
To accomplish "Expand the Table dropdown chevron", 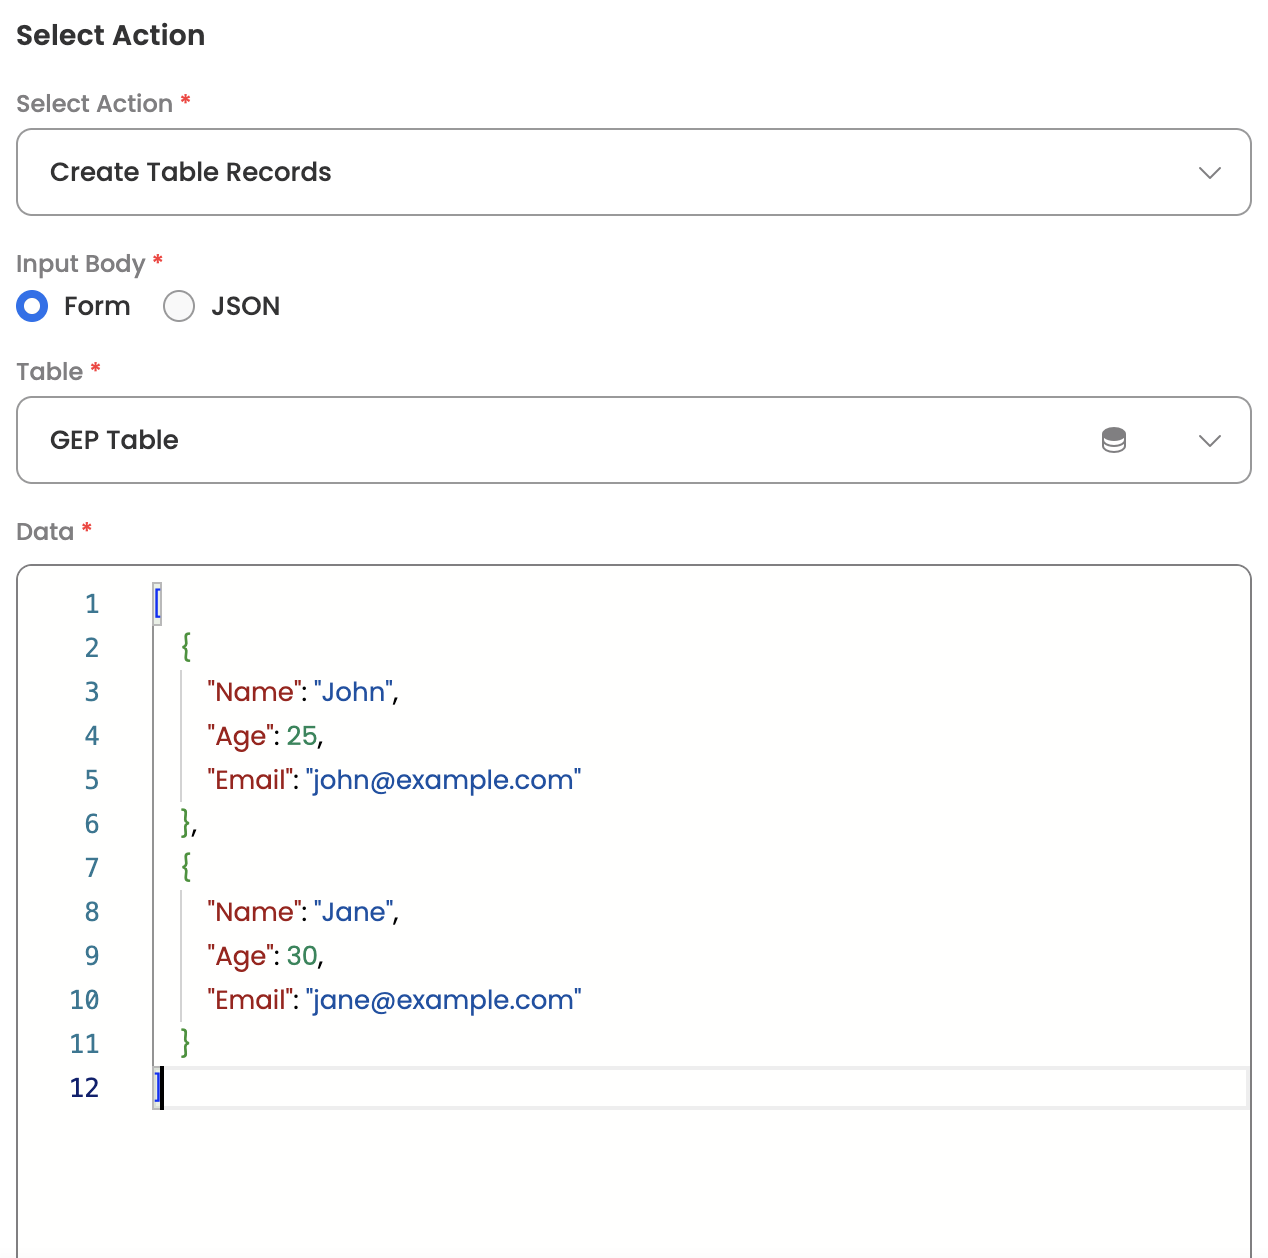I will 1209,440.
